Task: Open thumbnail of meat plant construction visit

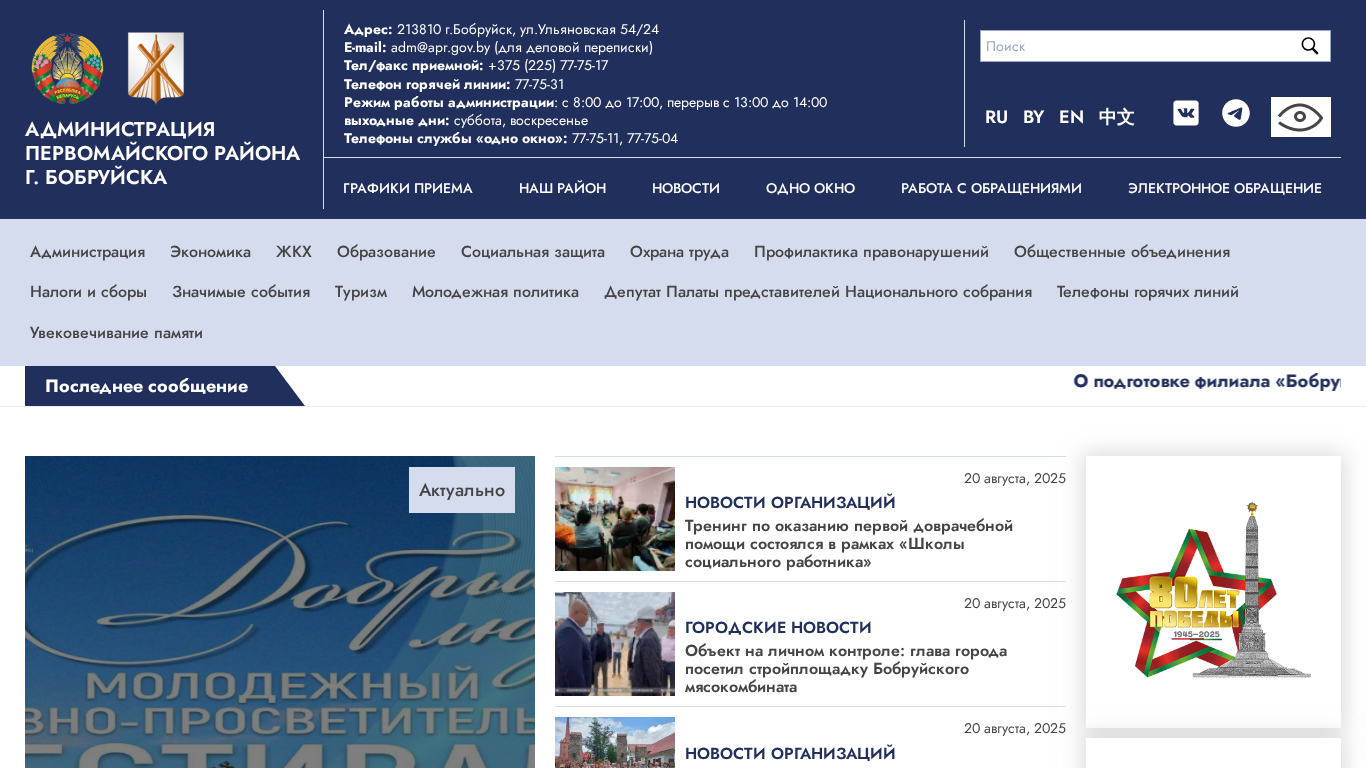Action: 615,644
